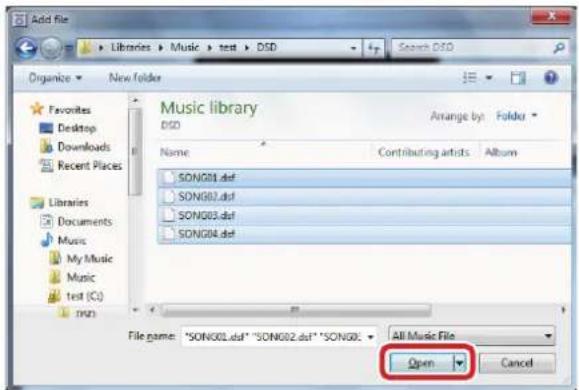Sort by Contributing artists column header

[424, 153]
